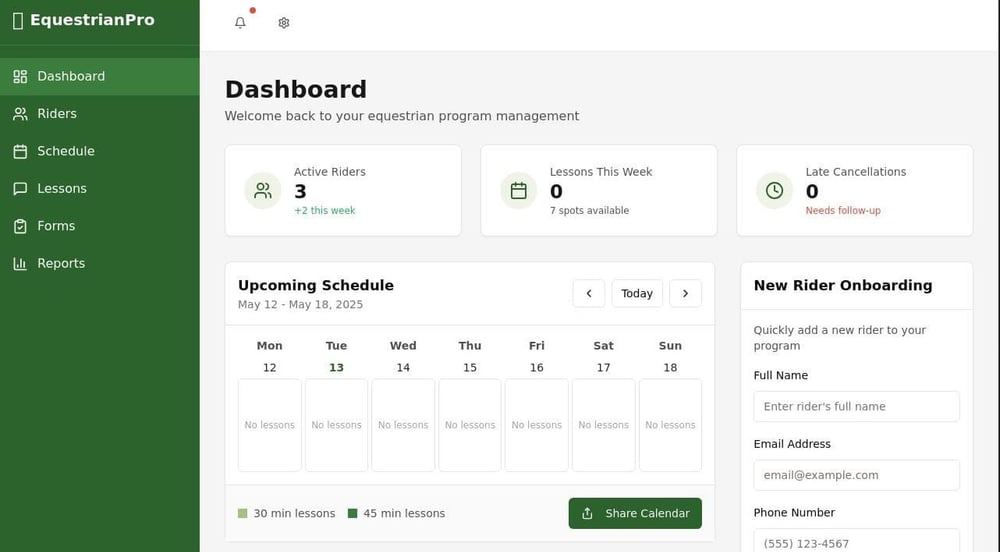Click the "+2 this week" text
Image resolution: width=1000 pixels, height=552 pixels.
pyautogui.click(x=325, y=210)
